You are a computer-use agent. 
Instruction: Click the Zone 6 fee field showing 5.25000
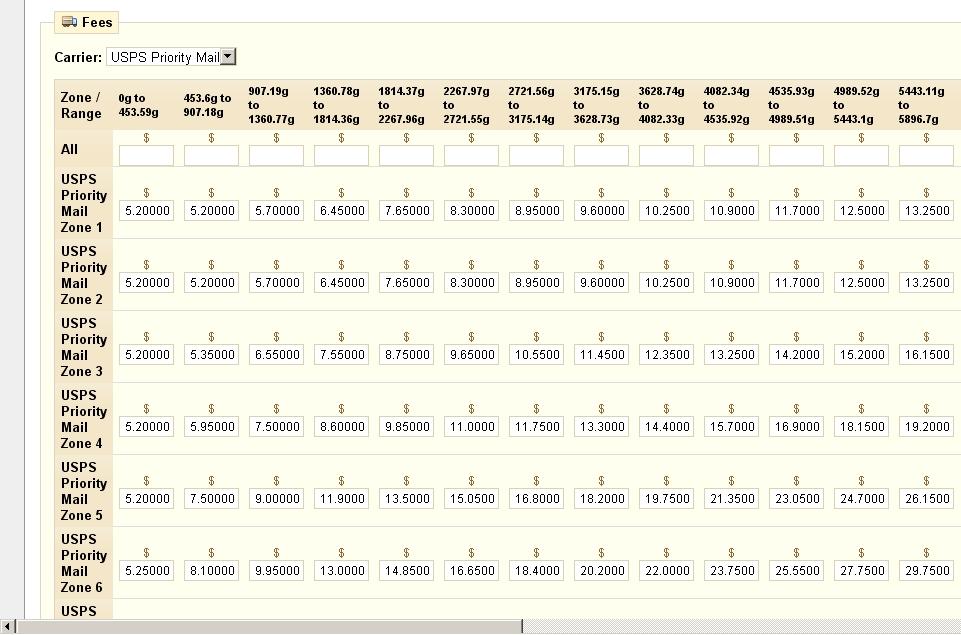pyautogui.click(x=146, y=571)
